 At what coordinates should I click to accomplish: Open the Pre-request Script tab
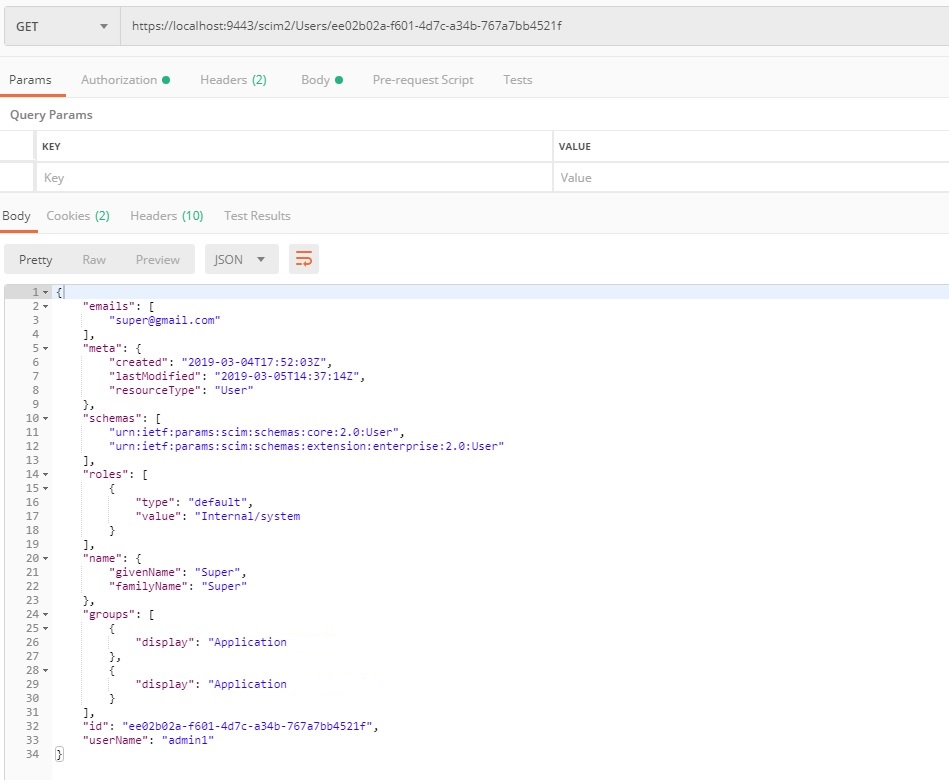(423, 80)
